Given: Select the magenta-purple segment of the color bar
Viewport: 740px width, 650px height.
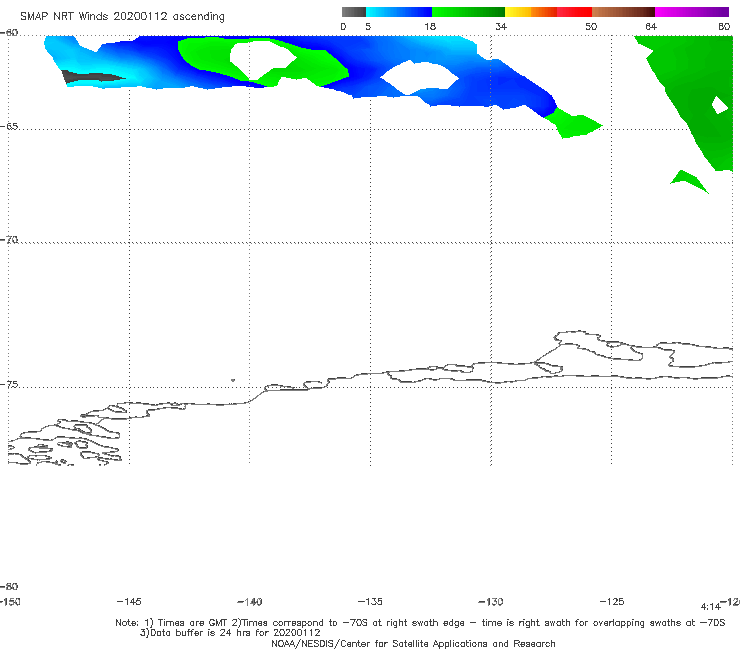Looking at the screenshot, I should pyautogui.click(x=692, y=12).
